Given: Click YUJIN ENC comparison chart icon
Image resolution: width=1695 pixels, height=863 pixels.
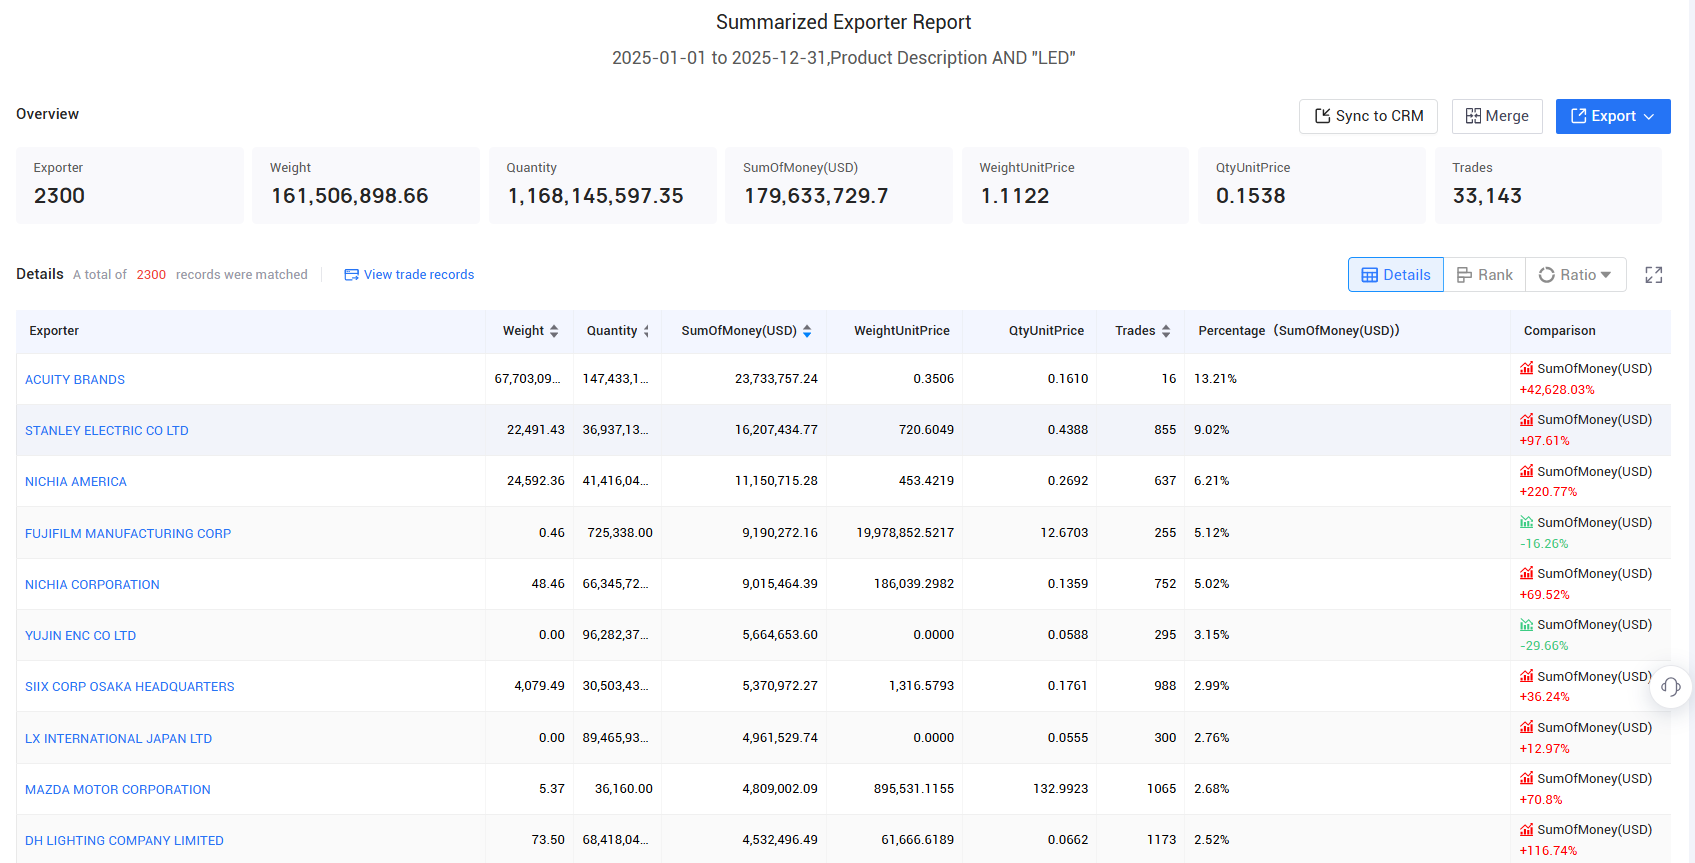Looking at the screenshot, I should tap(1527, 624).
